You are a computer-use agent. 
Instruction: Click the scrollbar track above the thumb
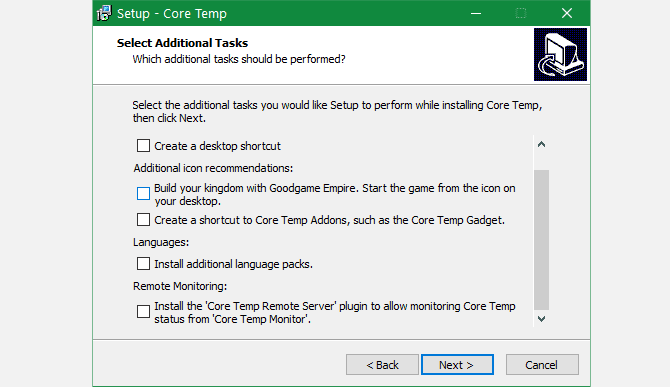tap(541, 161)
